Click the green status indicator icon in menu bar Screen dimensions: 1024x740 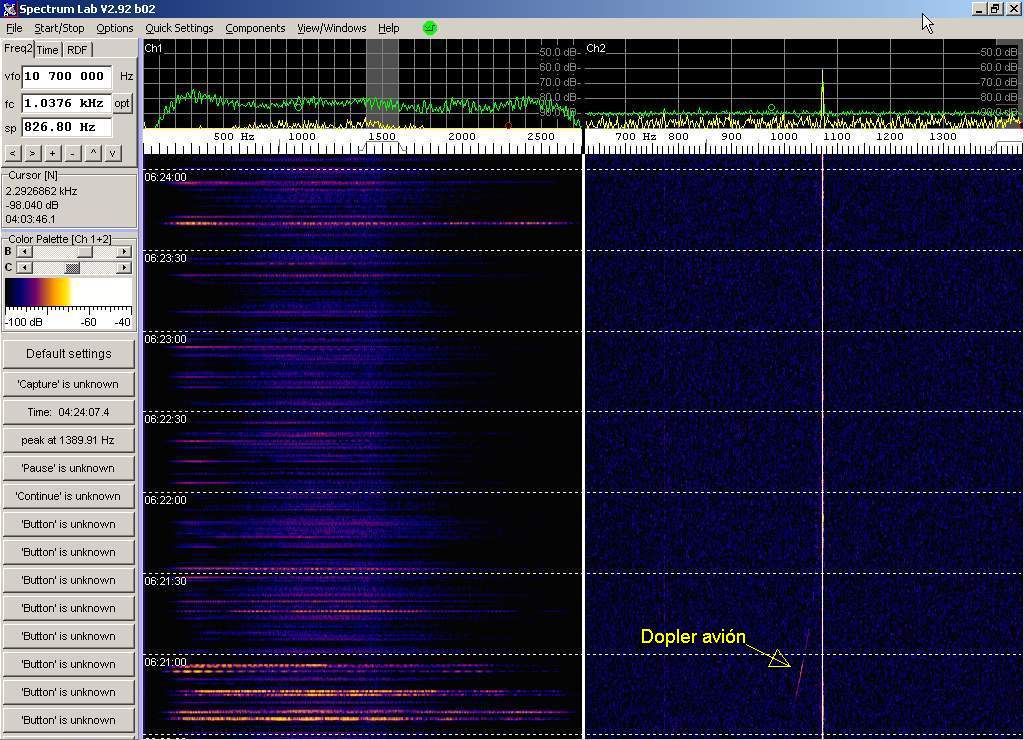[x=430, y=28]
